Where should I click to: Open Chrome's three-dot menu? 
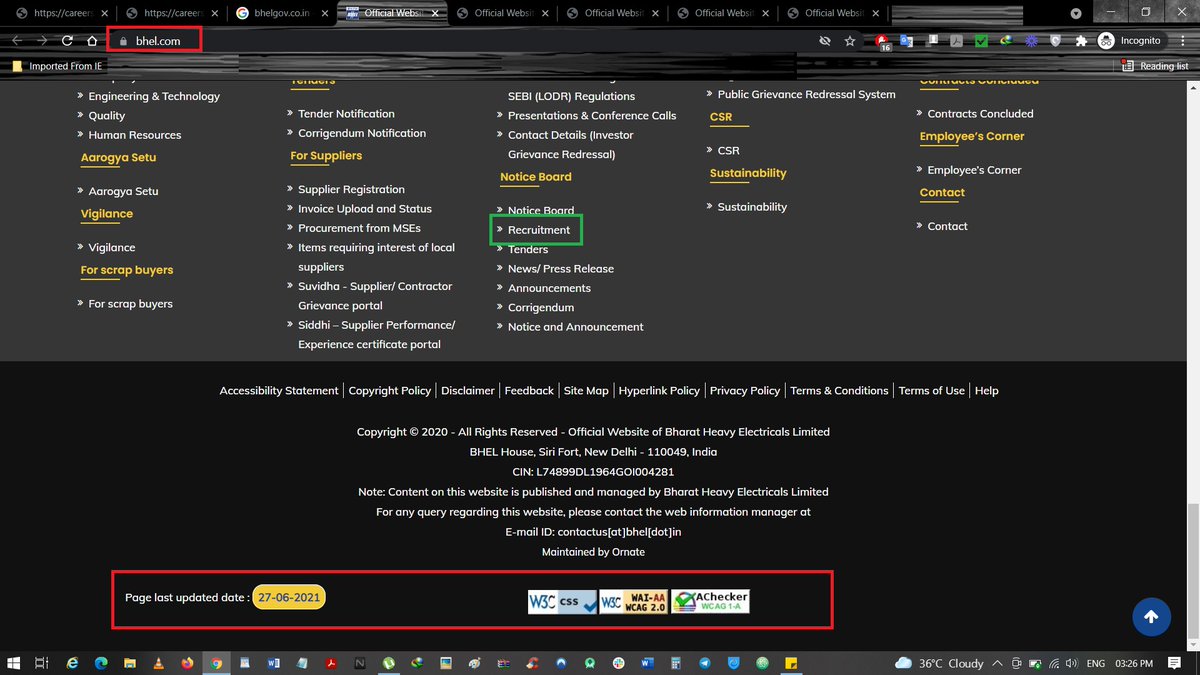(x=1181, y=41)
